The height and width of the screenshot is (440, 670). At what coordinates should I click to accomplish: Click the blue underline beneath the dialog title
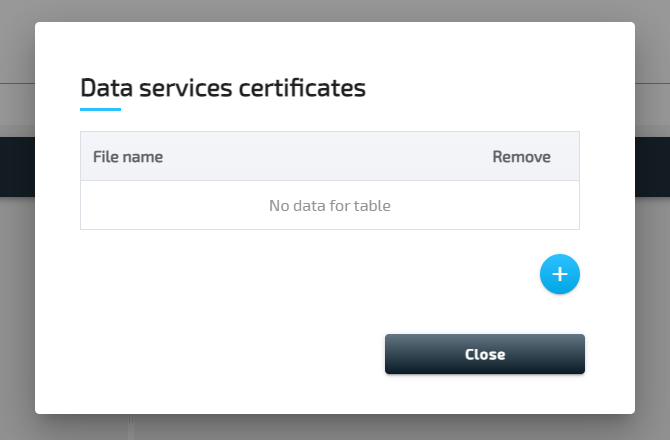100,109
